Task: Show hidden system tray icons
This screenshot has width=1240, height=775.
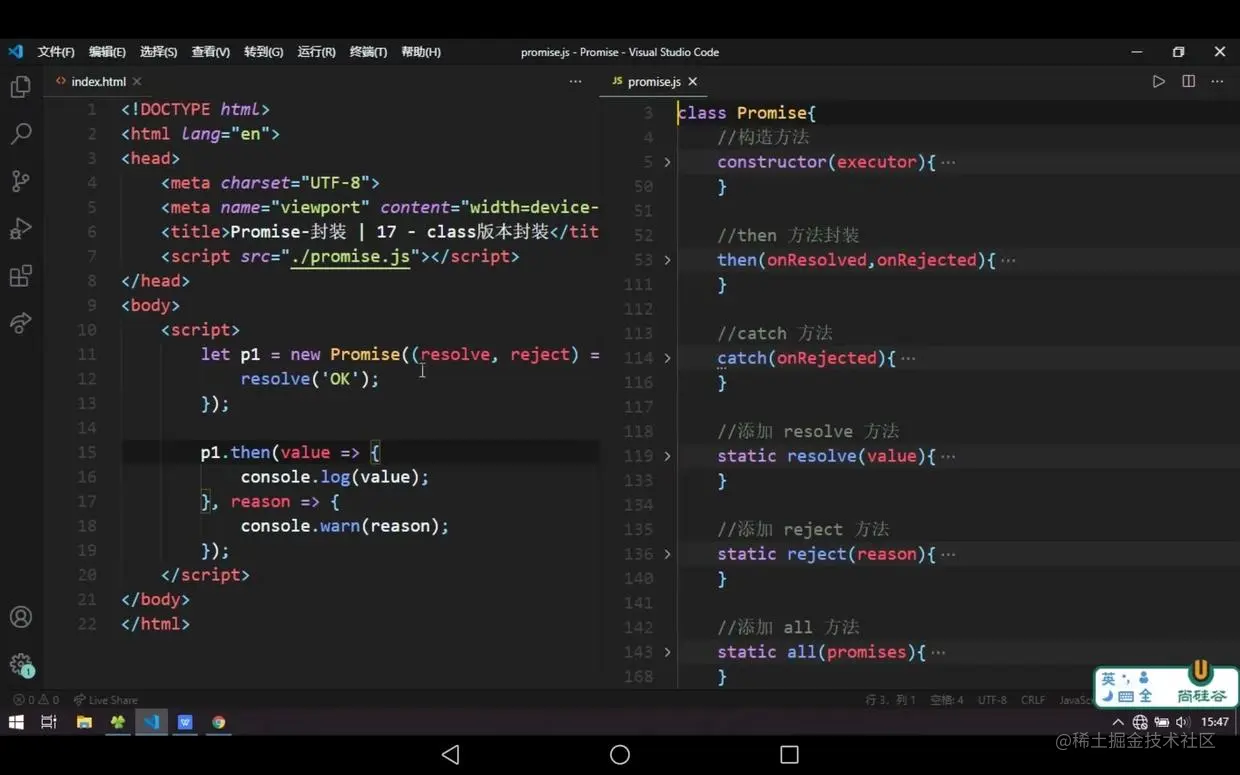Action: point(1118,722)
